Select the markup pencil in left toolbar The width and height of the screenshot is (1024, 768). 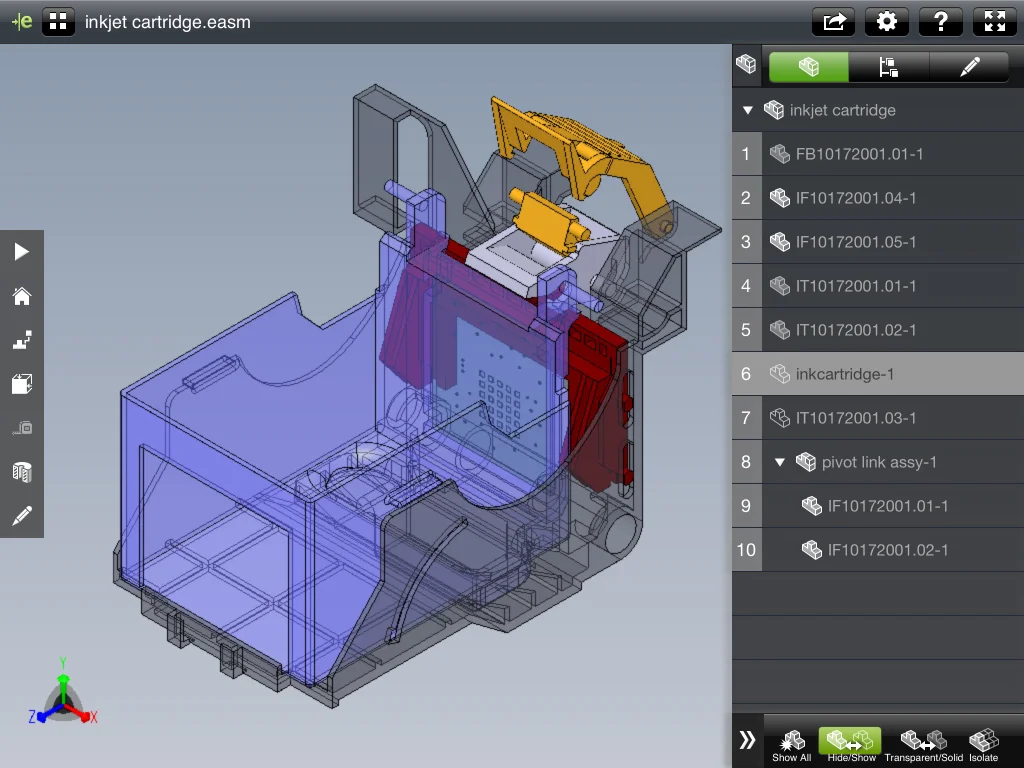point(22,515)
